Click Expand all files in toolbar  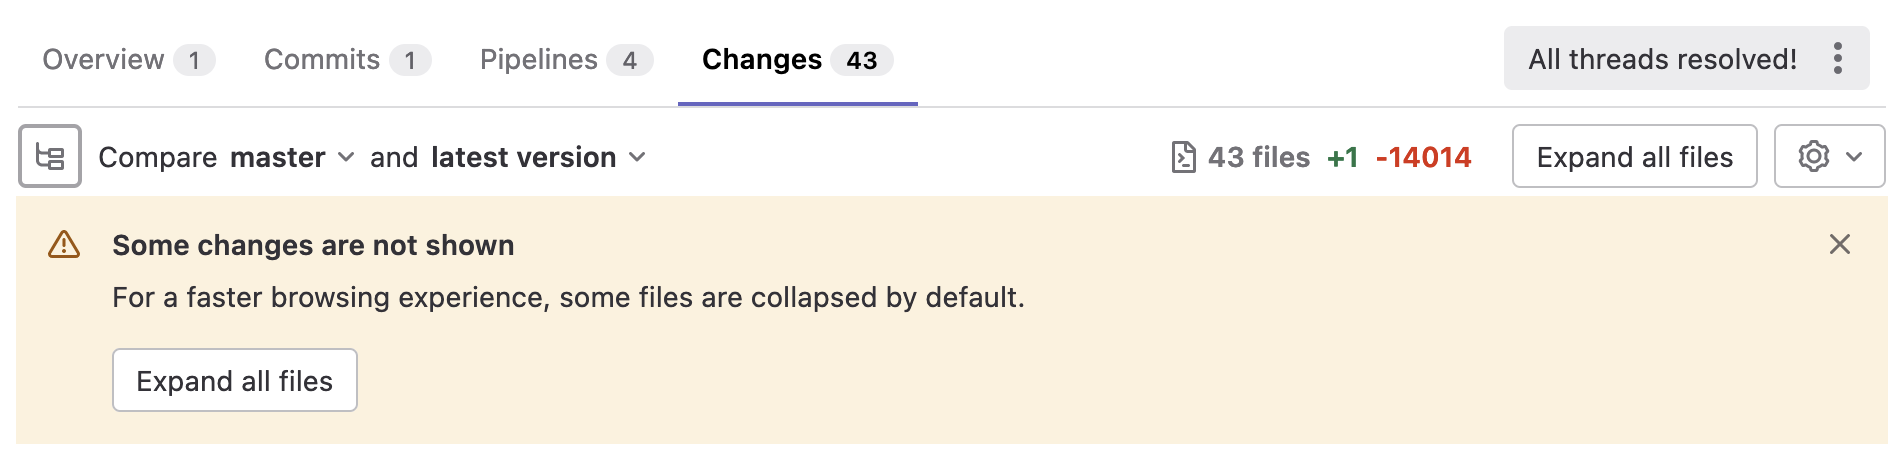(x=1634, y=157)
